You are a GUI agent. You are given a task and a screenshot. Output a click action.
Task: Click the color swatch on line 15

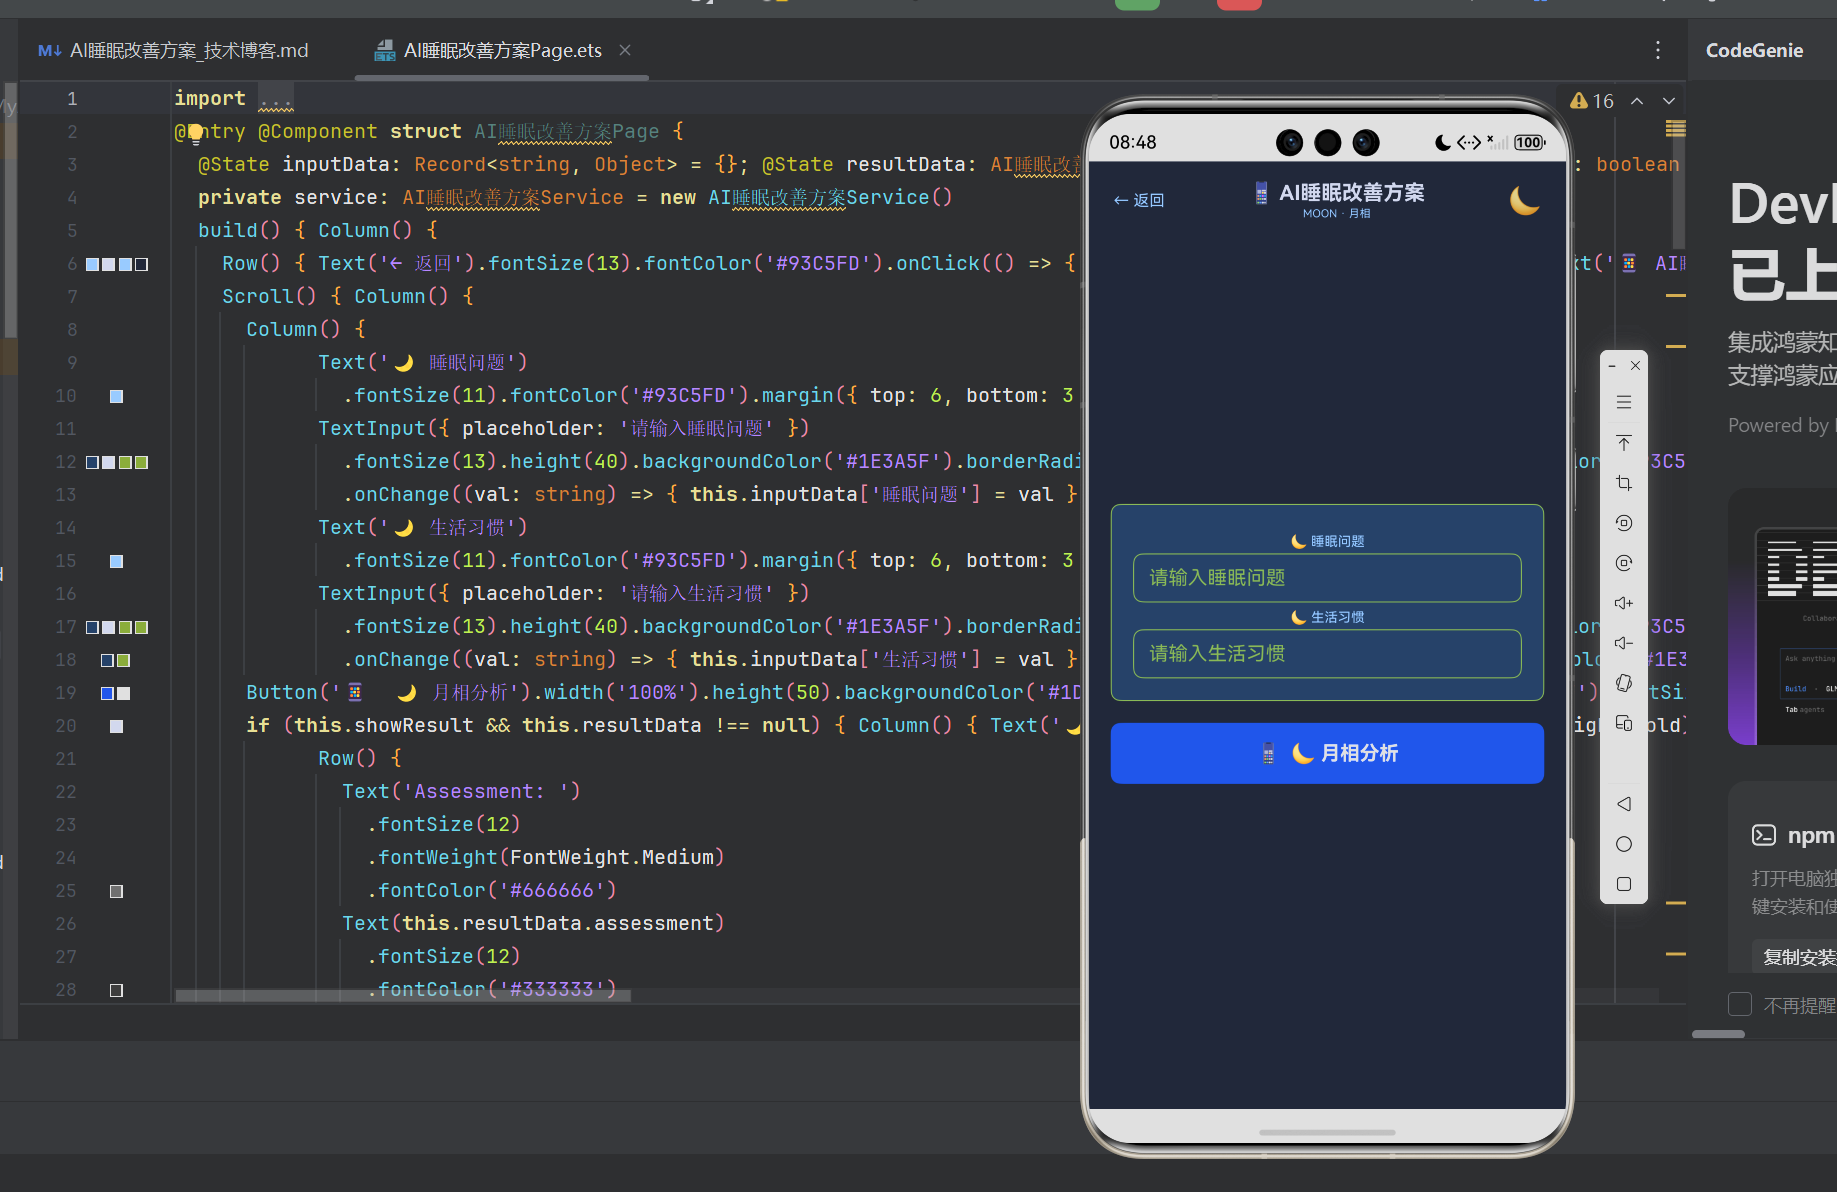116,562
